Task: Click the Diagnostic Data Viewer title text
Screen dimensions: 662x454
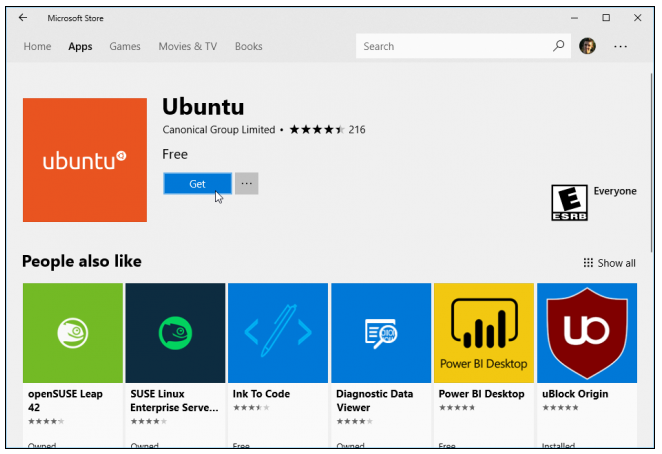Action: click(x=374, y=400)
